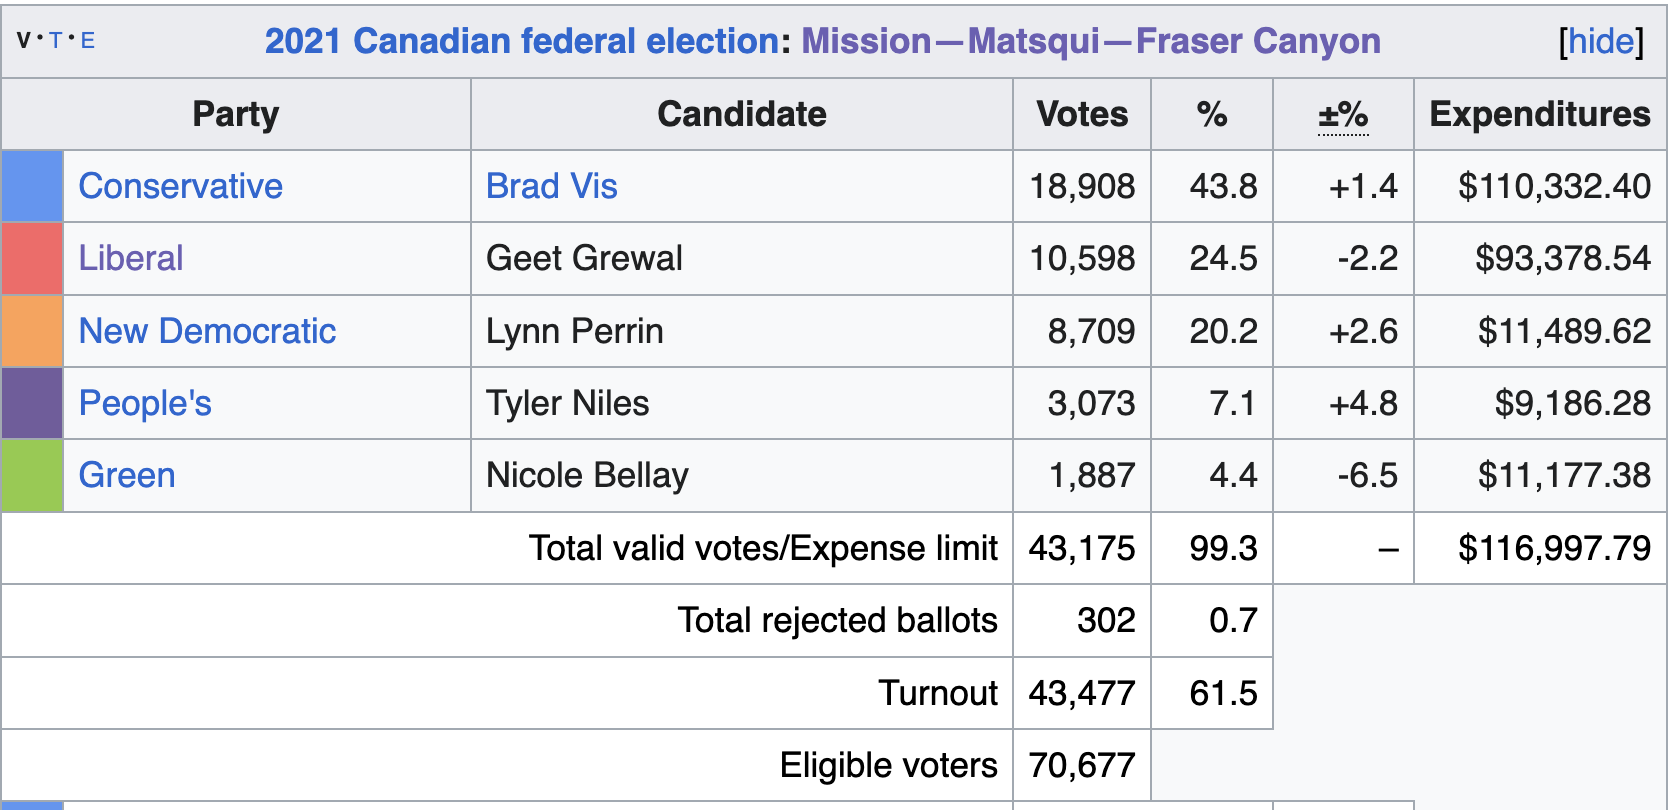Click the Expenditures column header
Viewport: 1674px width, 810px height.
tap(1539, 114)
